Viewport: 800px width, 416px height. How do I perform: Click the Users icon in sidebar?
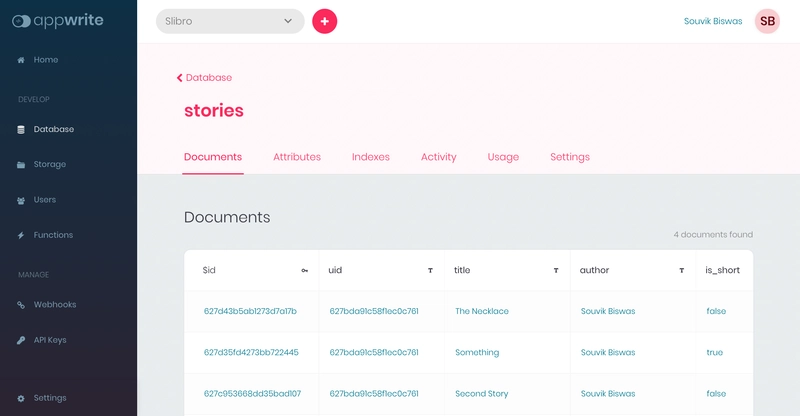point(21,200)
